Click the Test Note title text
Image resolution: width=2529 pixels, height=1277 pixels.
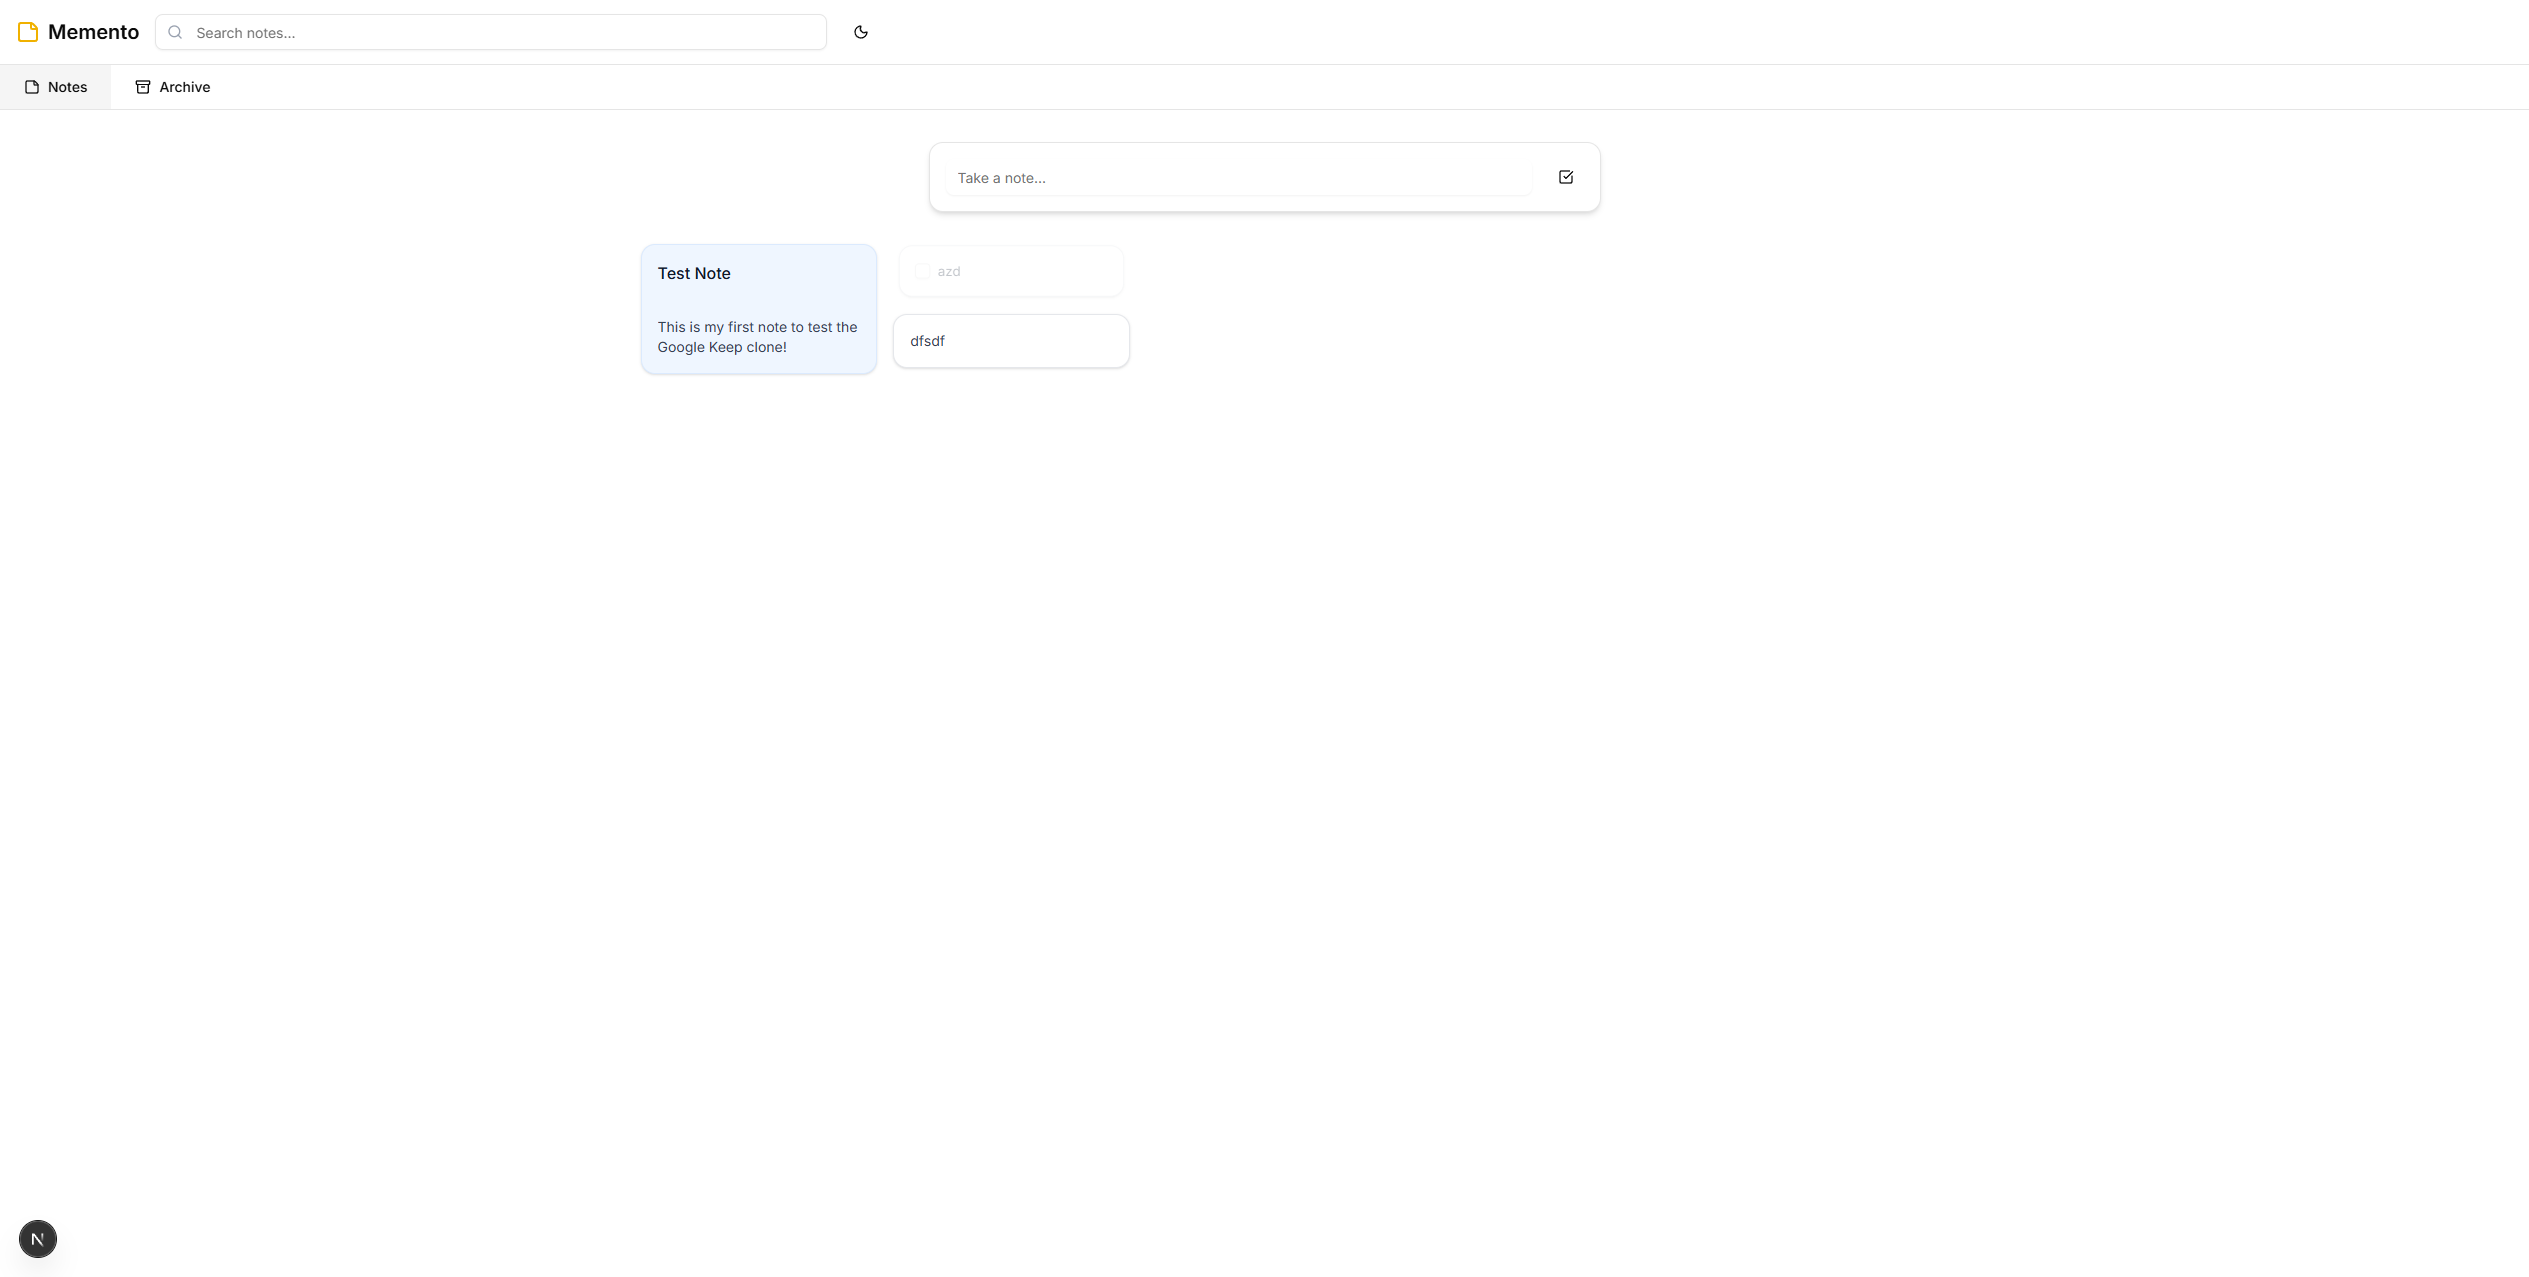pyautogui.click(x=693, y=273)
